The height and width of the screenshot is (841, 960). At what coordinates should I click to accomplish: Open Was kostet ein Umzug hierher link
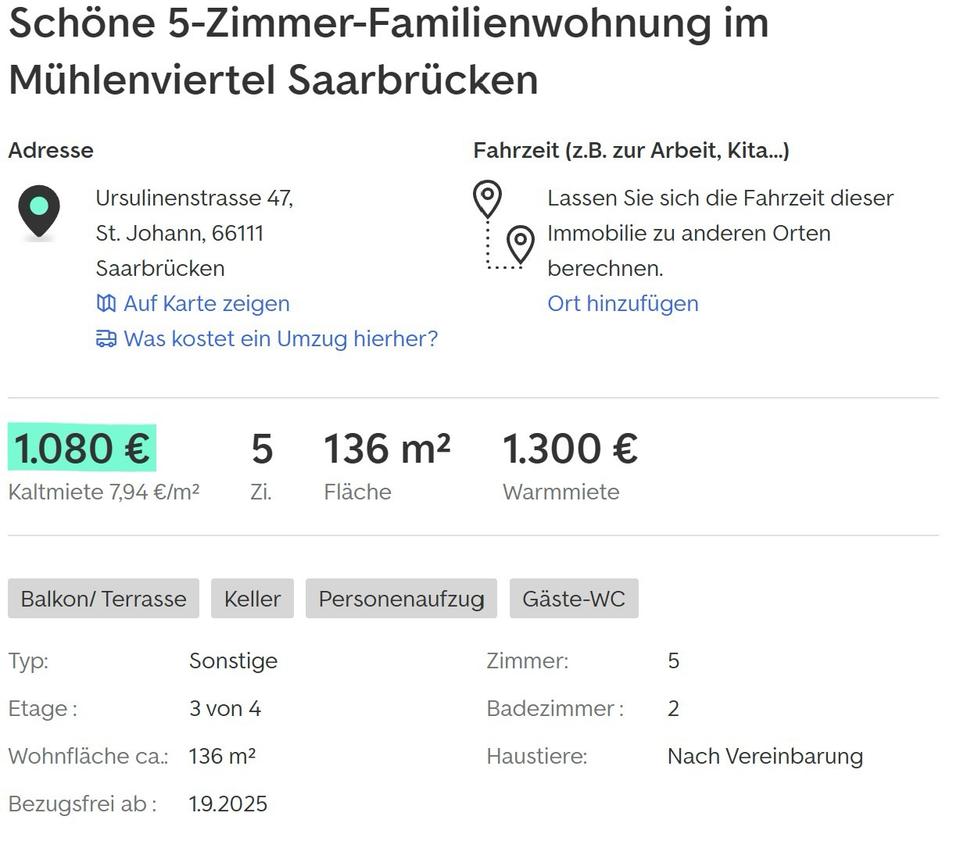click(280, 339)
